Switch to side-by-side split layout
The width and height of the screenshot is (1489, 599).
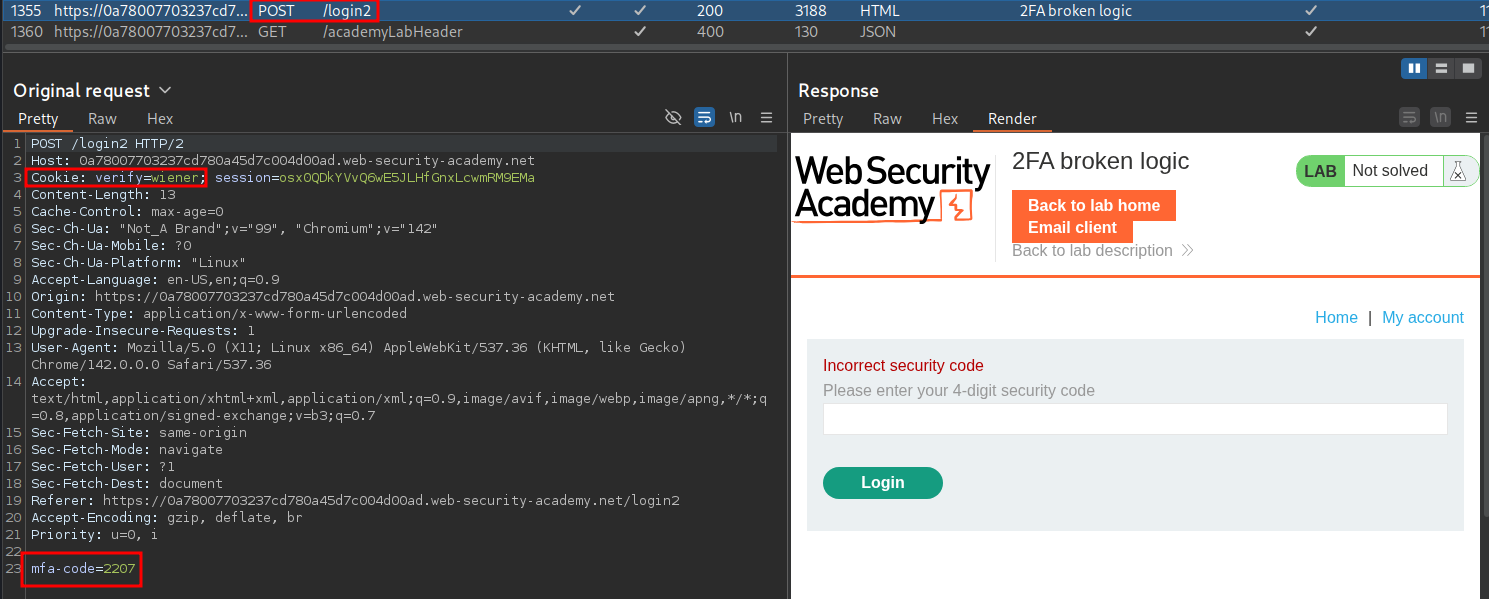coord(1414,68)
